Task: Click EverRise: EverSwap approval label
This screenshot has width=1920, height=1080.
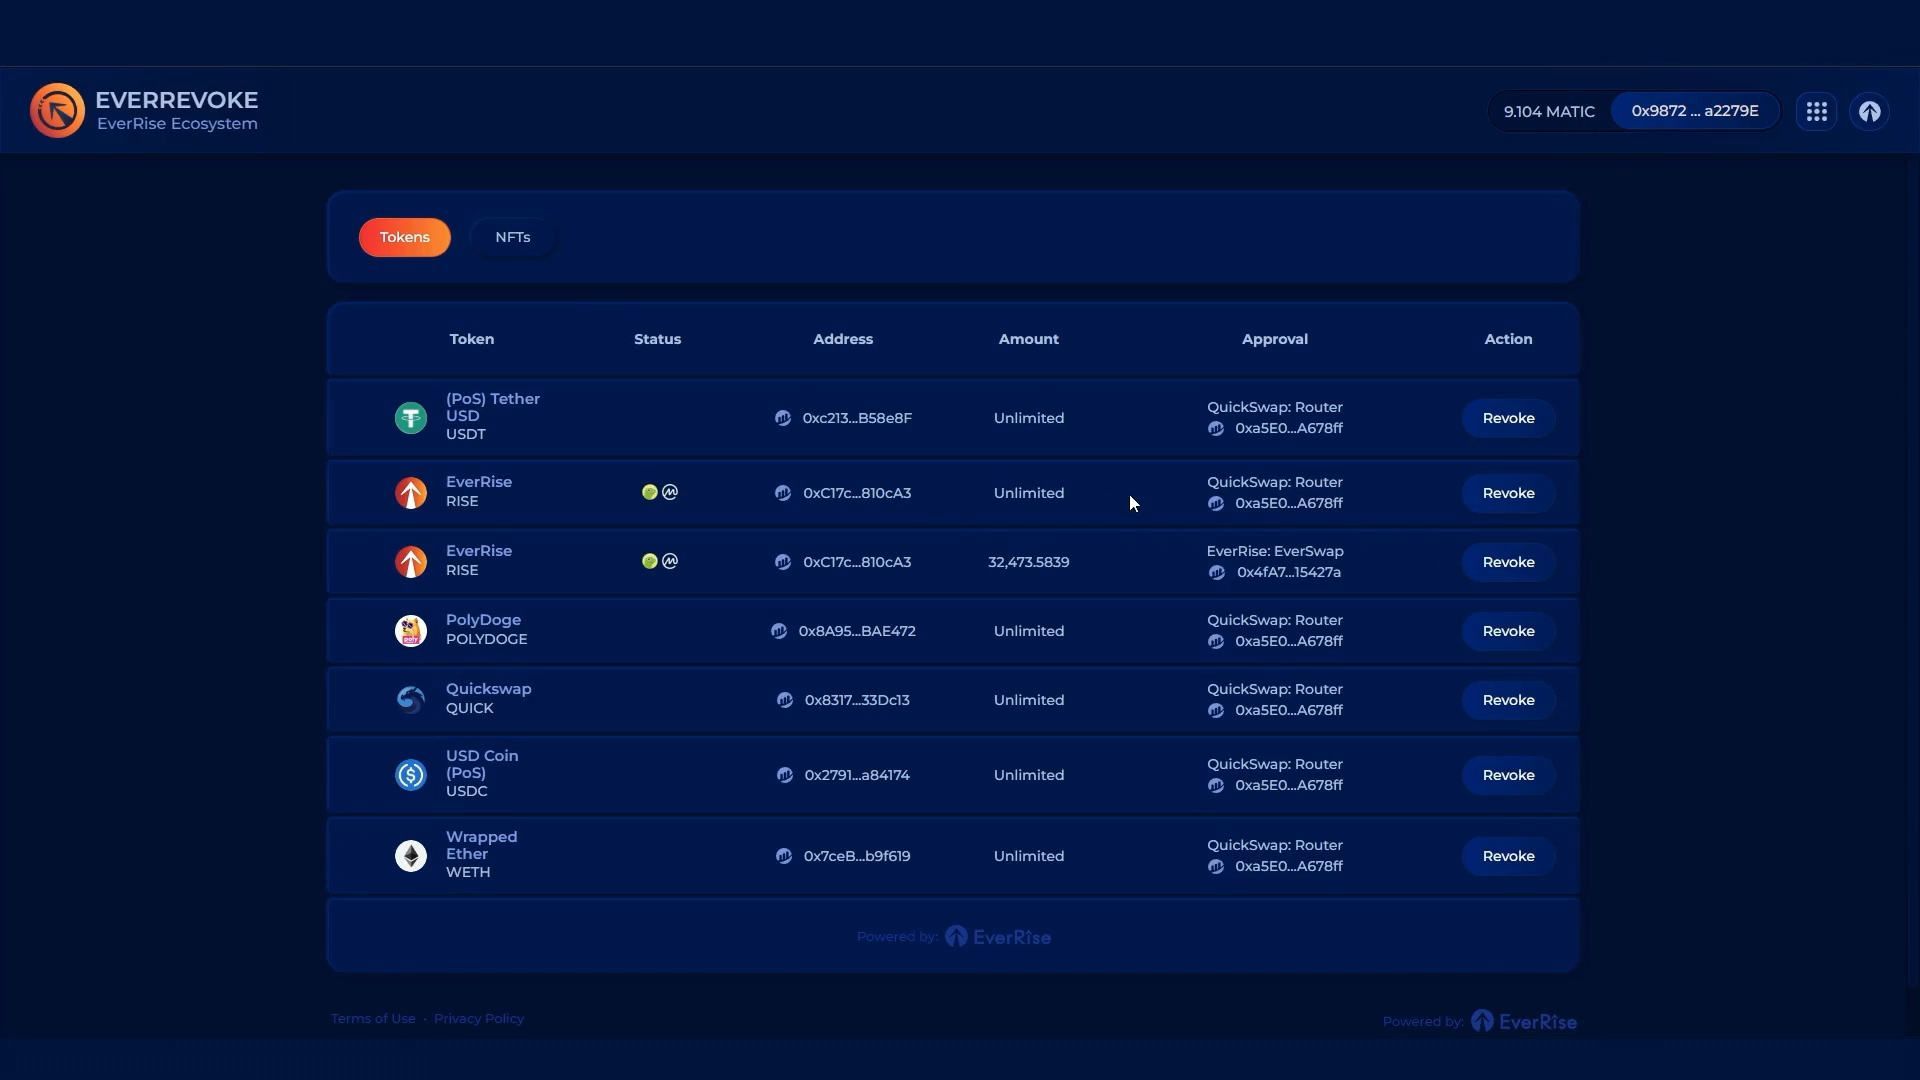Action: tap(1275, 551)
